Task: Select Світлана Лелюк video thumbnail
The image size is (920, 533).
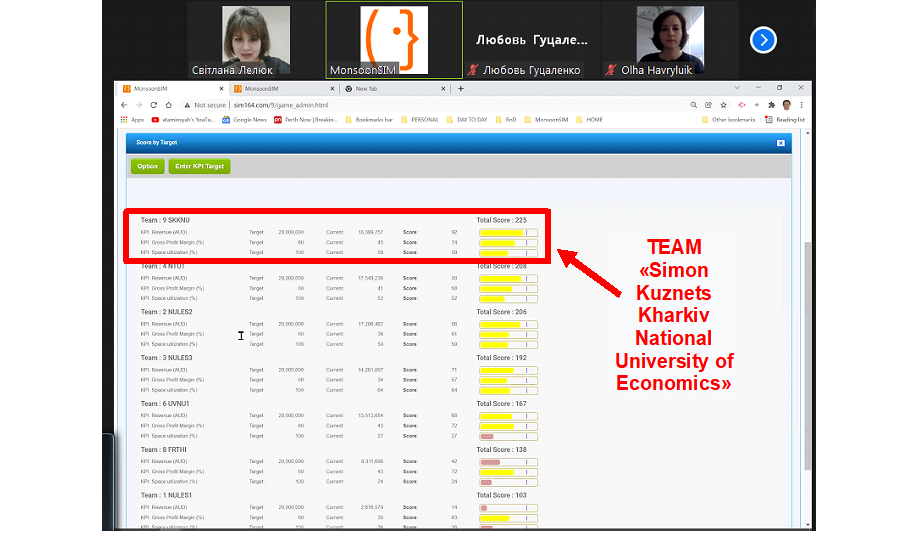Action: point(256,40)
